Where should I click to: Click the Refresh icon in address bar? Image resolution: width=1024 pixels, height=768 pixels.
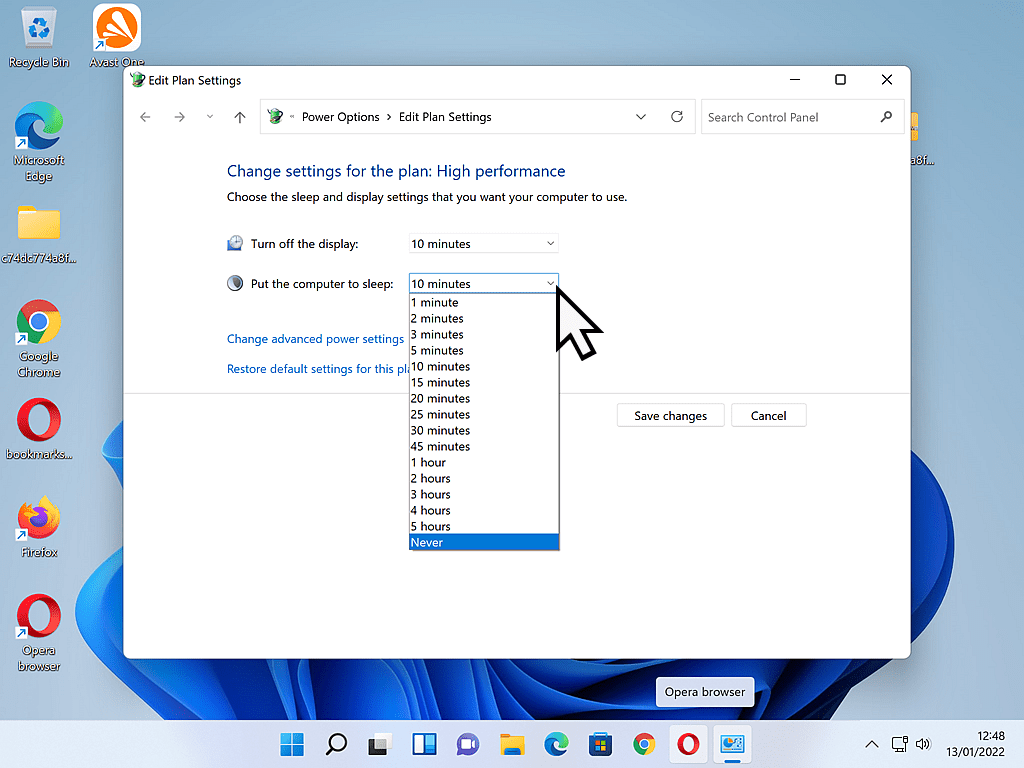(x=677, y=117)
